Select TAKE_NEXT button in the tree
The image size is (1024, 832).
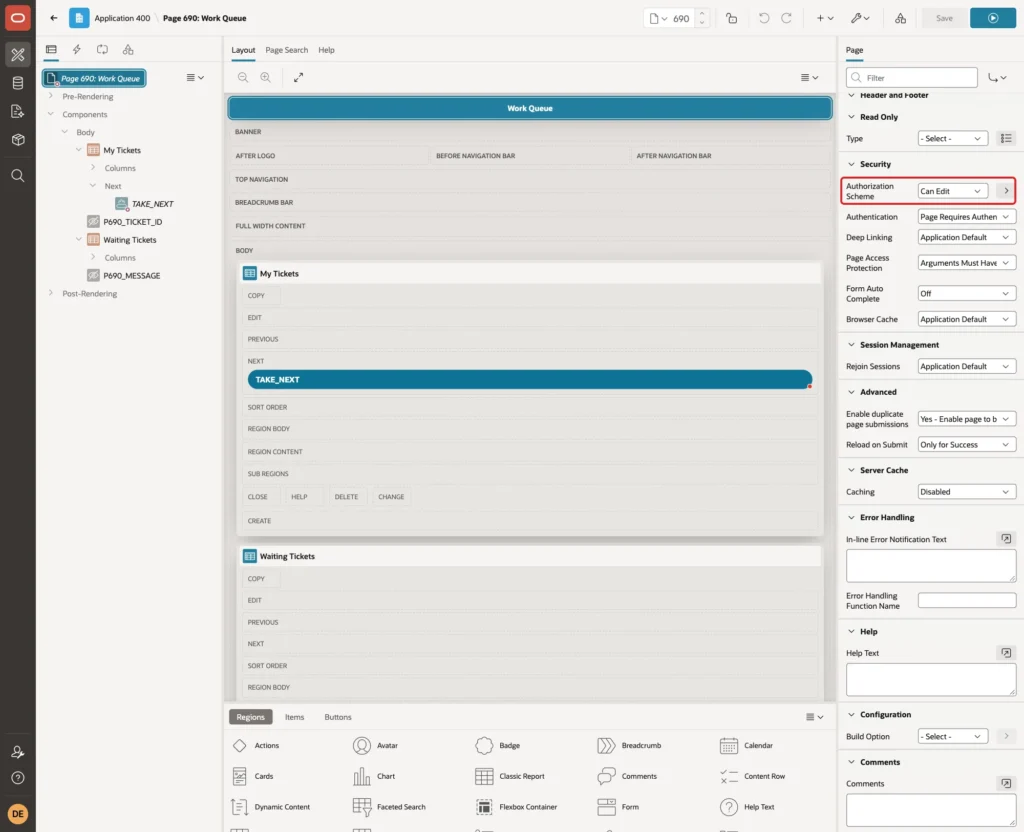point(152,204)
